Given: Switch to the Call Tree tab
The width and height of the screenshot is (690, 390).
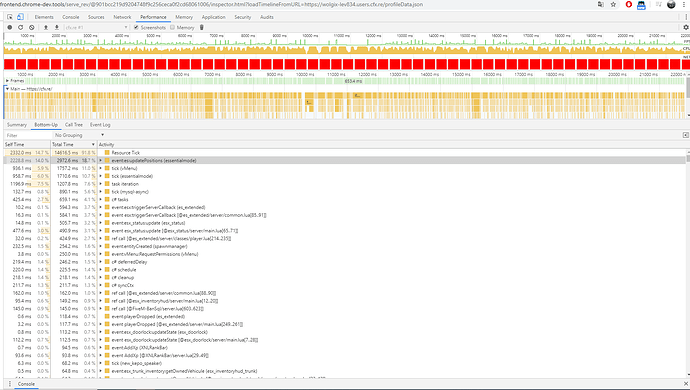Looking at the screenshot, I should pos(74,125).
